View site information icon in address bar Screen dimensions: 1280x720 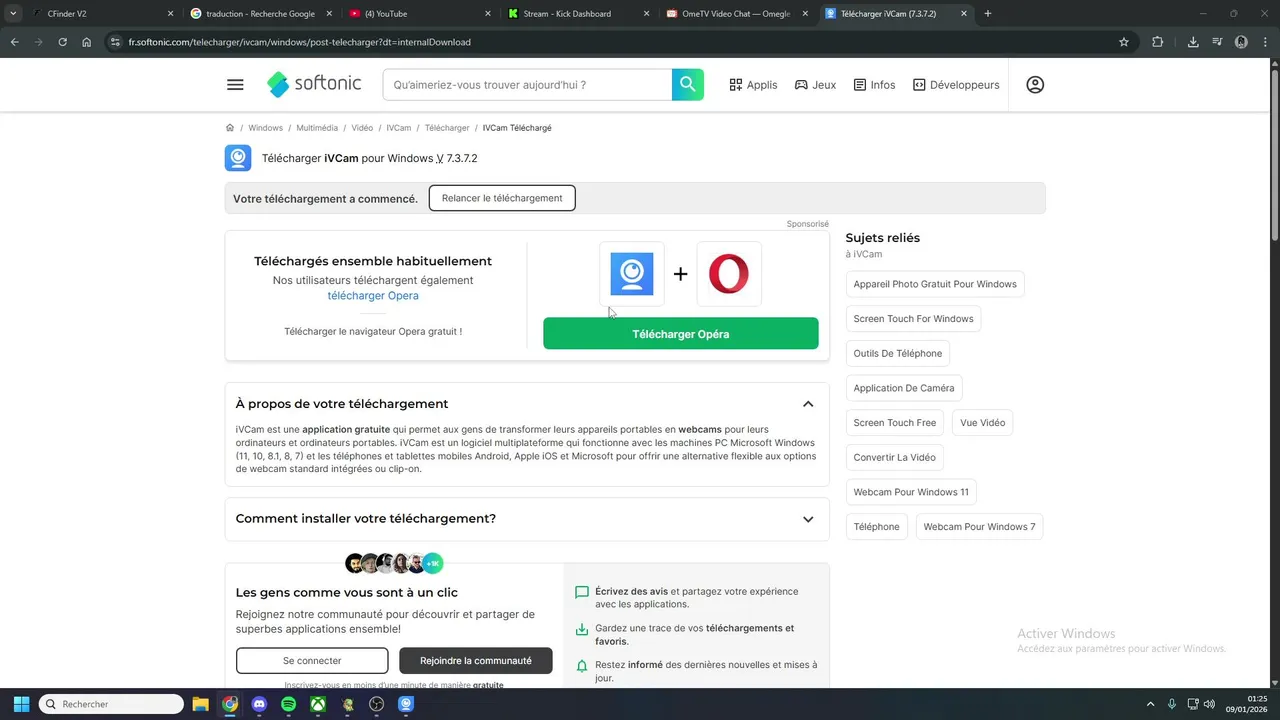(x=116, y=42)
